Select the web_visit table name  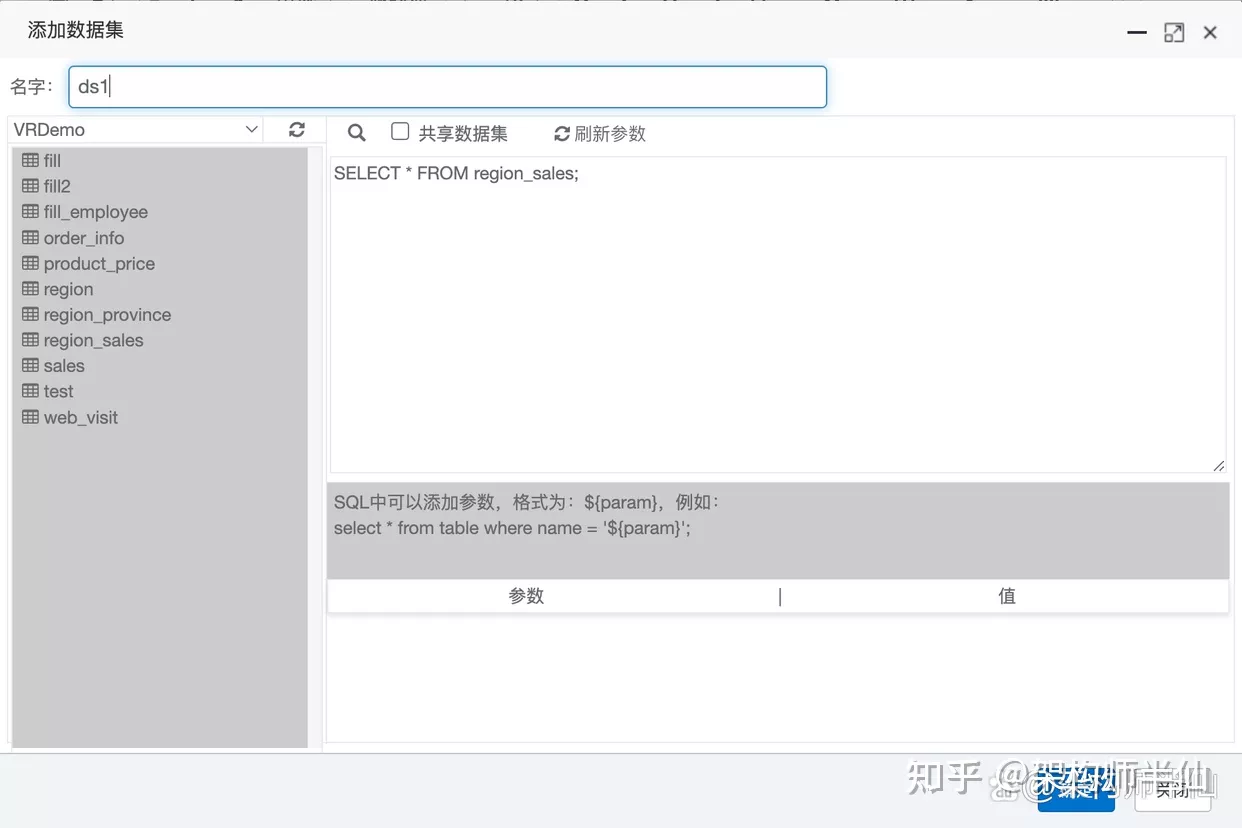pyautogui.click(x=81, y=417)
